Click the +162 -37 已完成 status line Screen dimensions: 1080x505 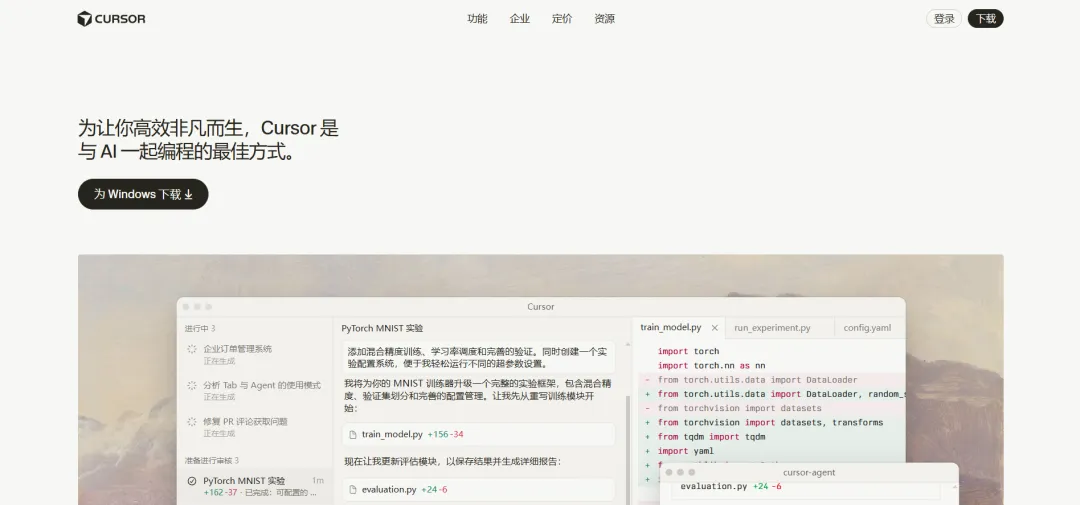[260, 493]
